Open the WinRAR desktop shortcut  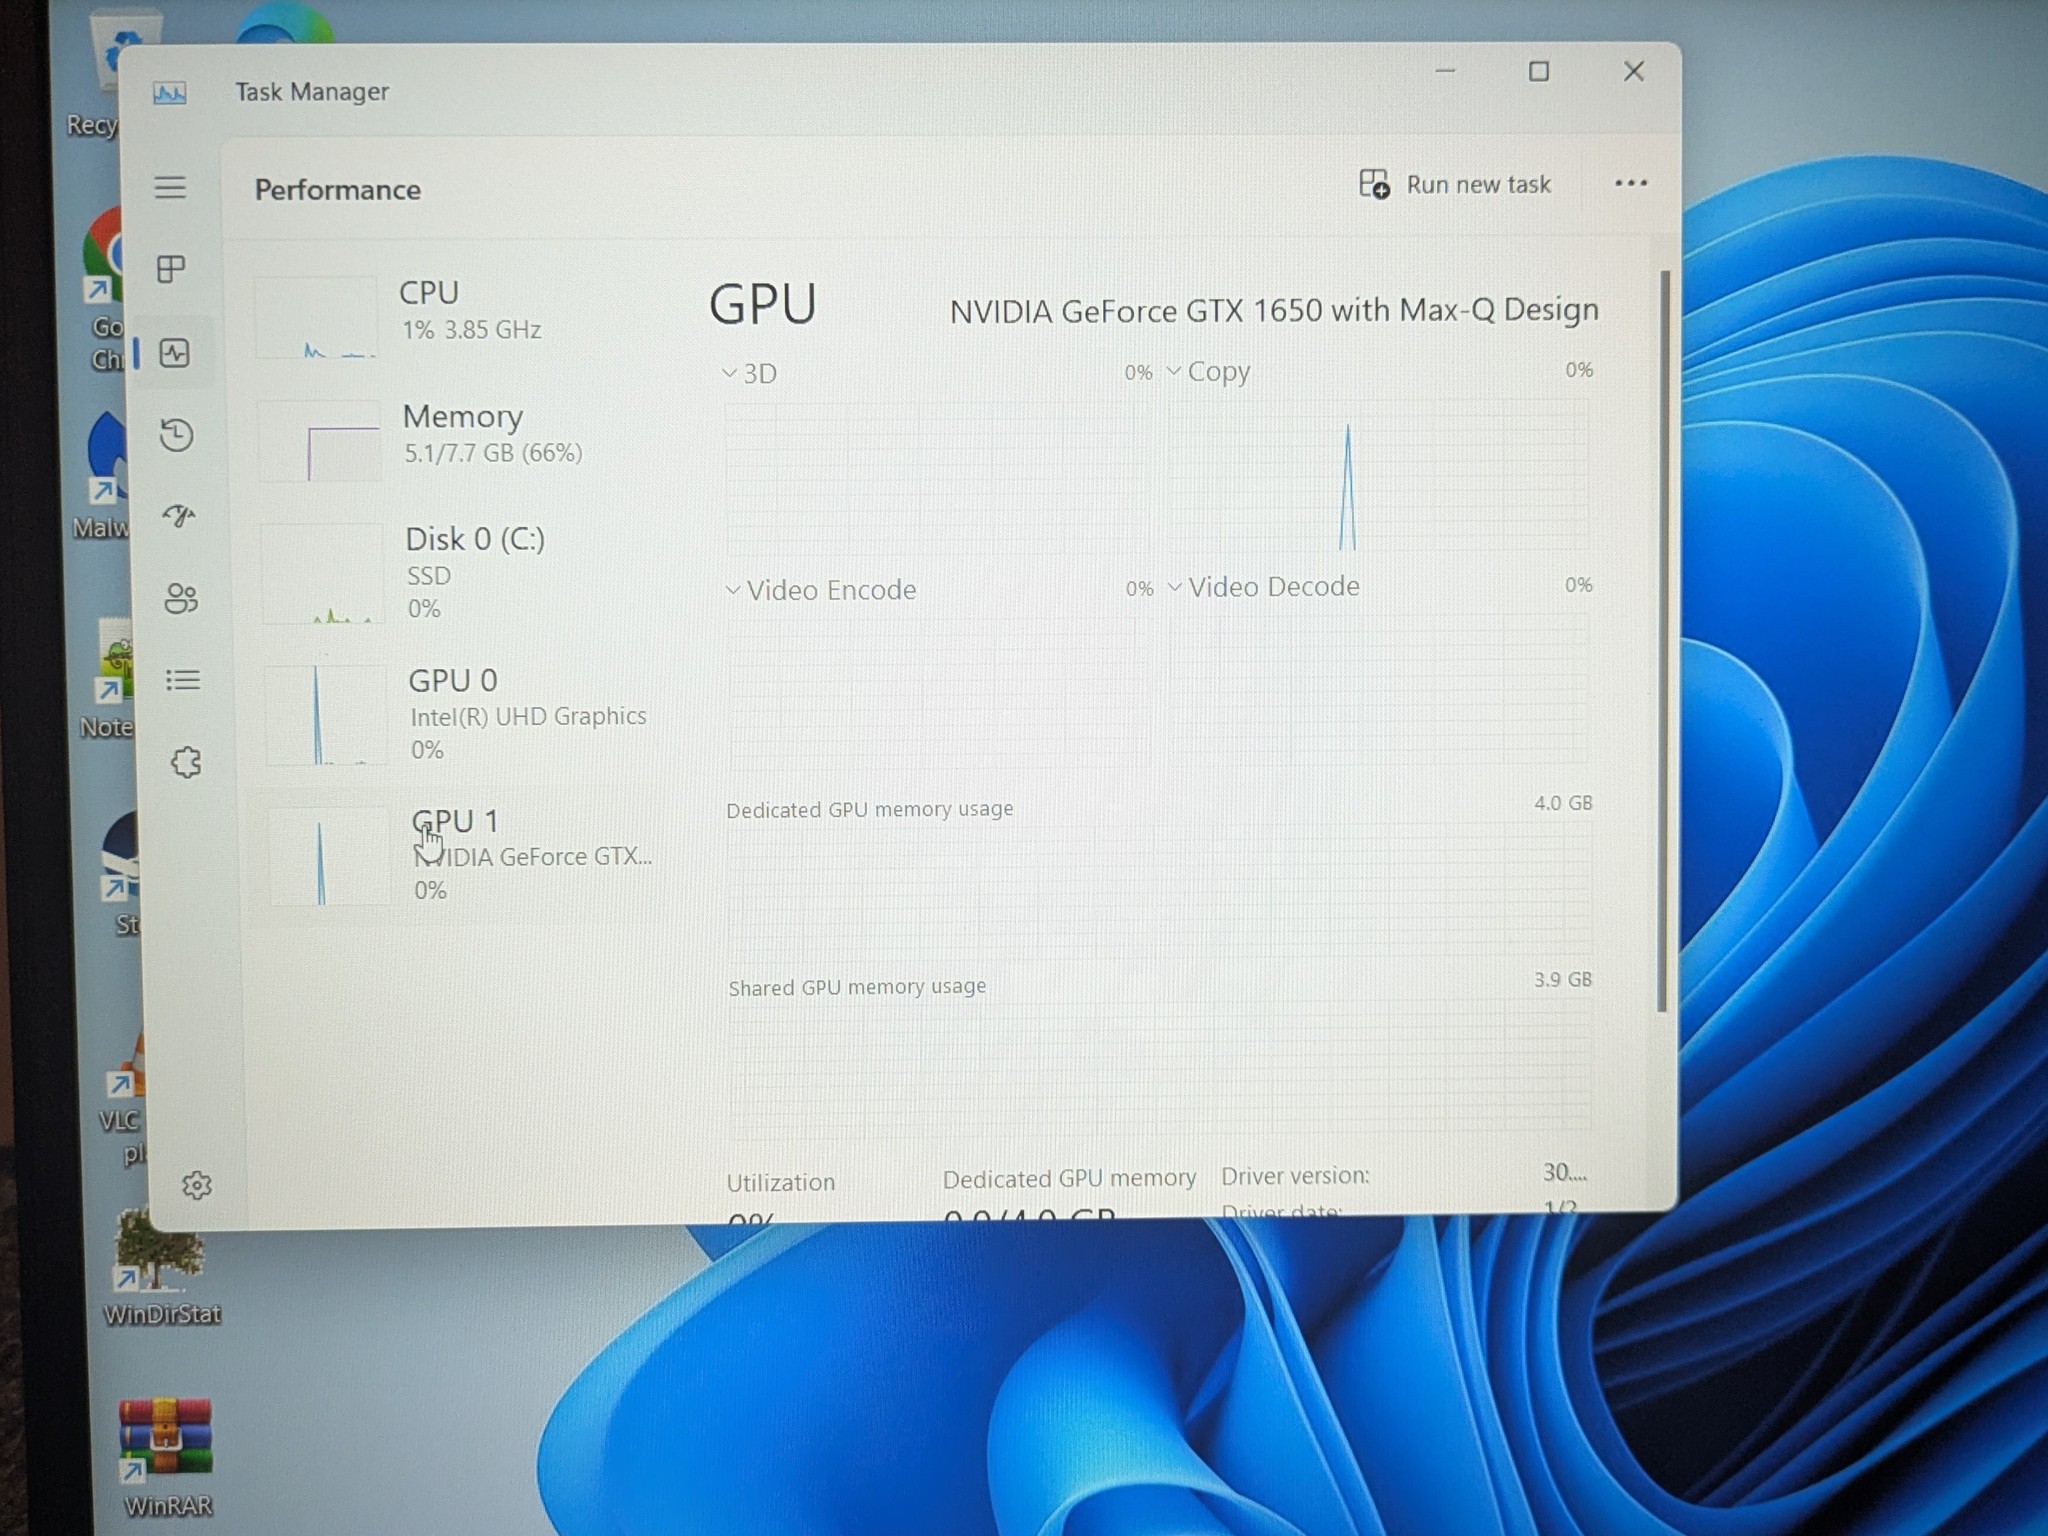[x=166, y=1455]
